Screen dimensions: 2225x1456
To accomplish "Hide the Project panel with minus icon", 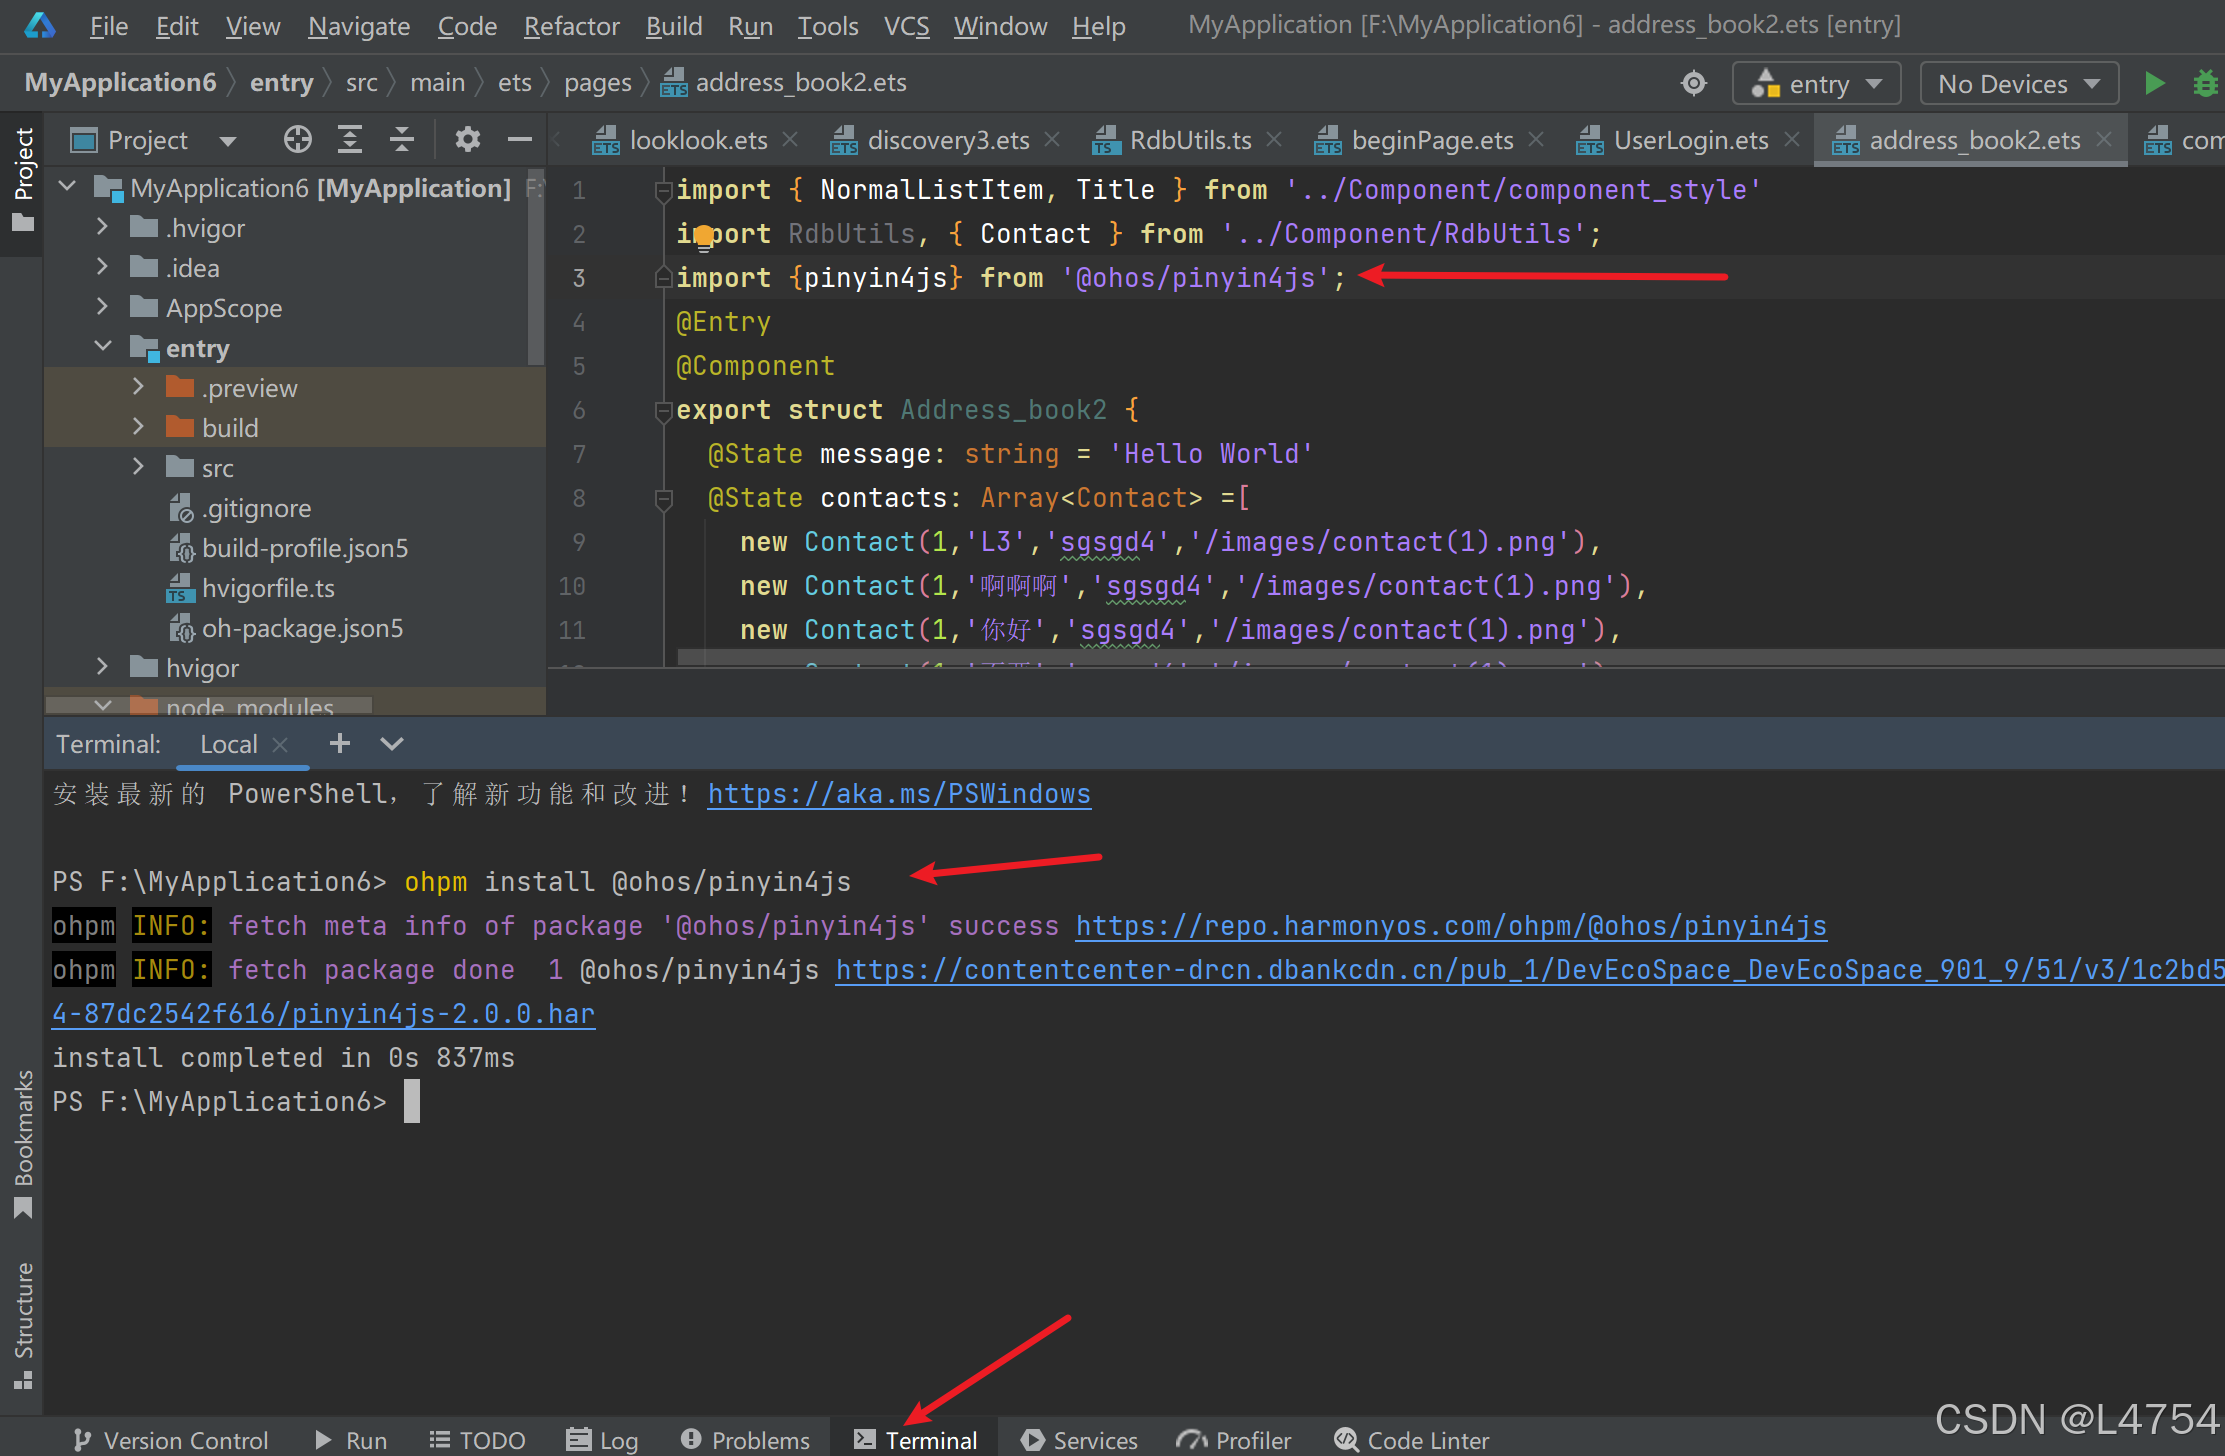I will [520, 139].
